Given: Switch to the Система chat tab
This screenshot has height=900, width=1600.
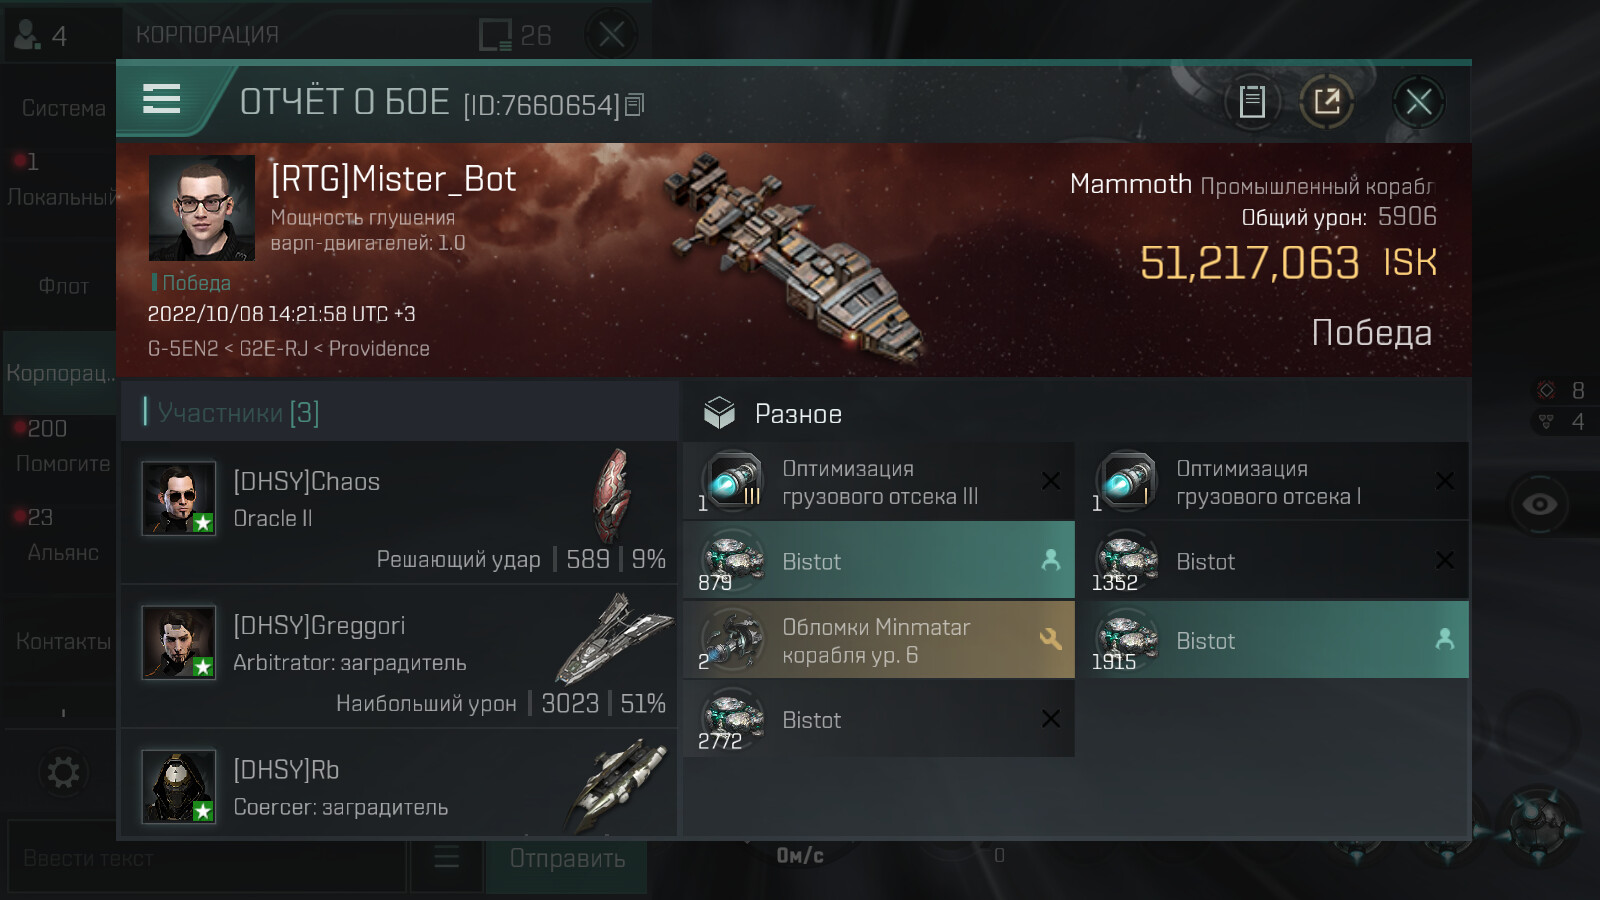Looking at the screenshot, I should pos(63,108).
